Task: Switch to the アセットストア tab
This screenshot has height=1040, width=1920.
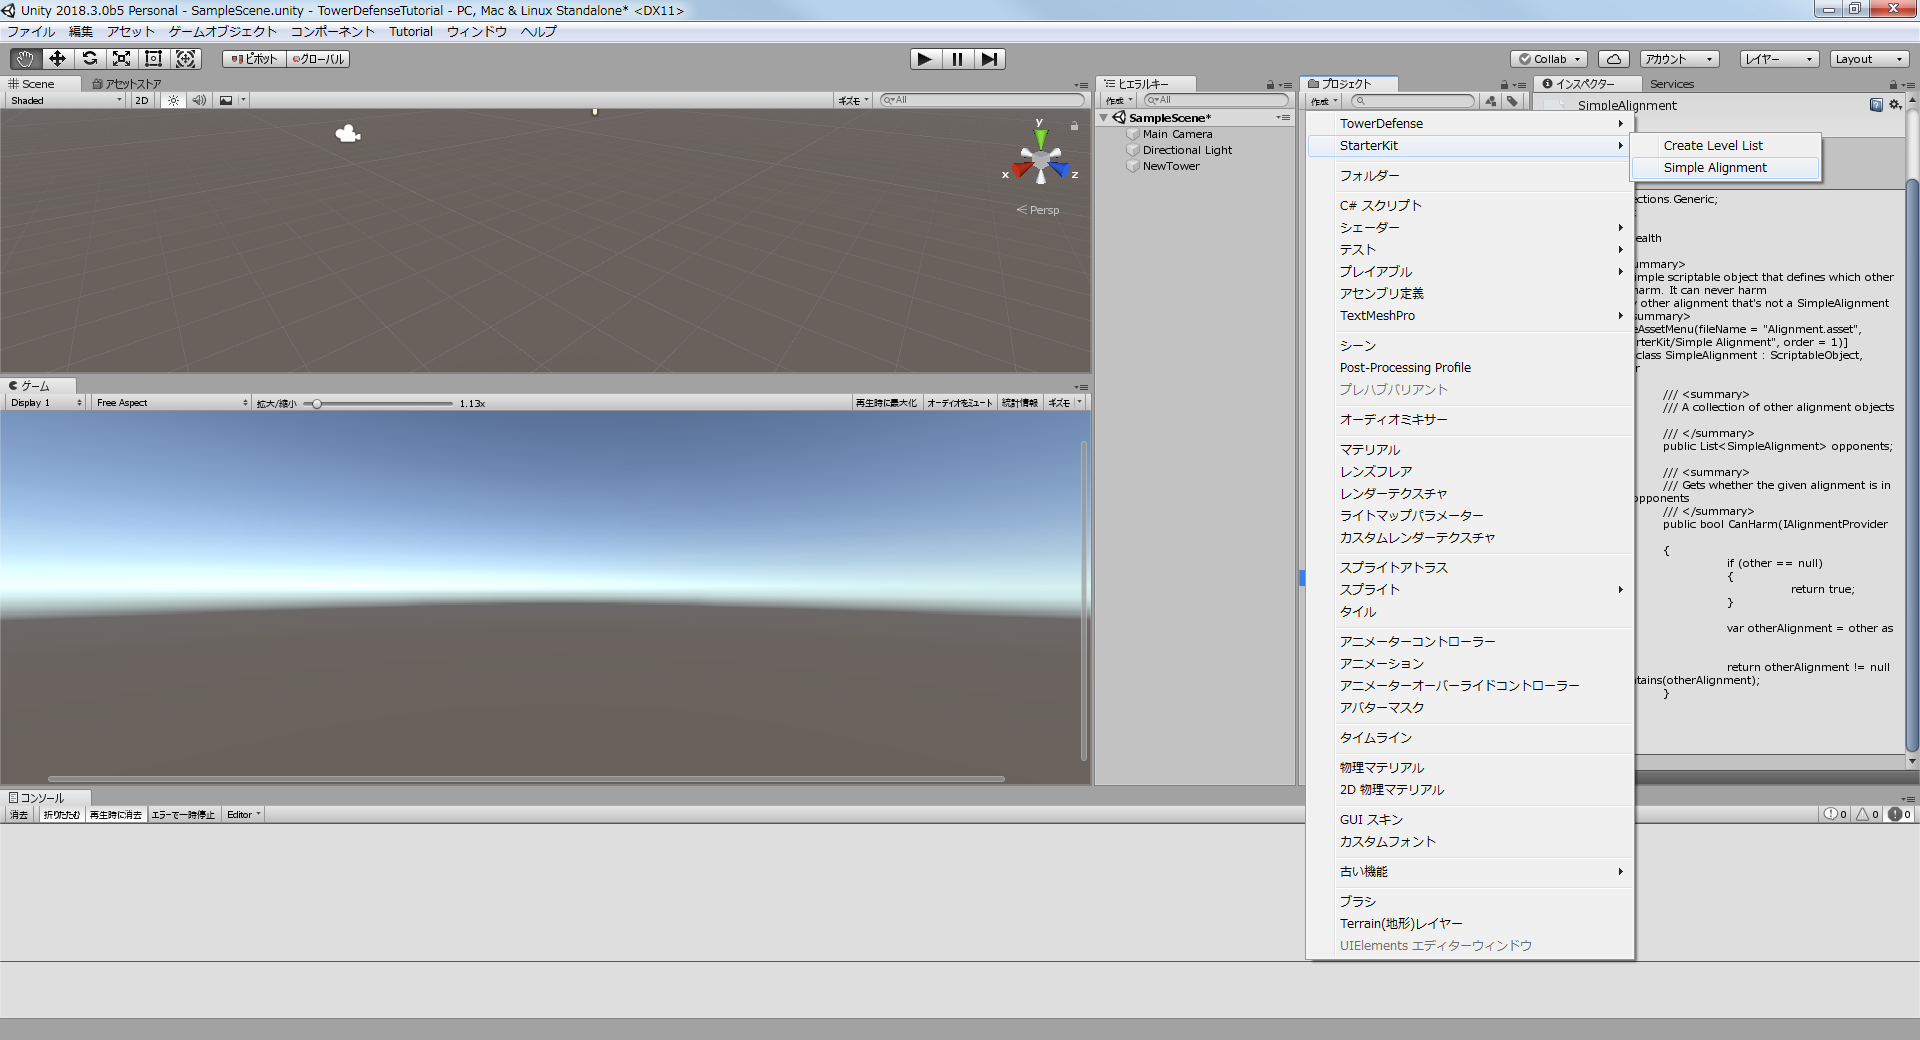Action: pyautogui.click(x=127, y=84)
